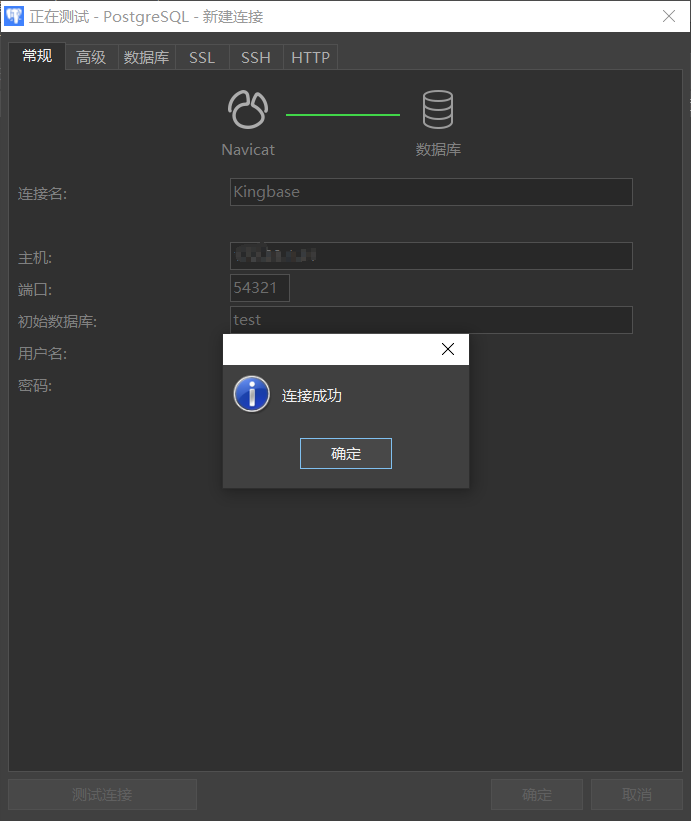This screenshot has width=691, height=821.
Task: Click the 连接成功 message text
Action: point(311,395)
